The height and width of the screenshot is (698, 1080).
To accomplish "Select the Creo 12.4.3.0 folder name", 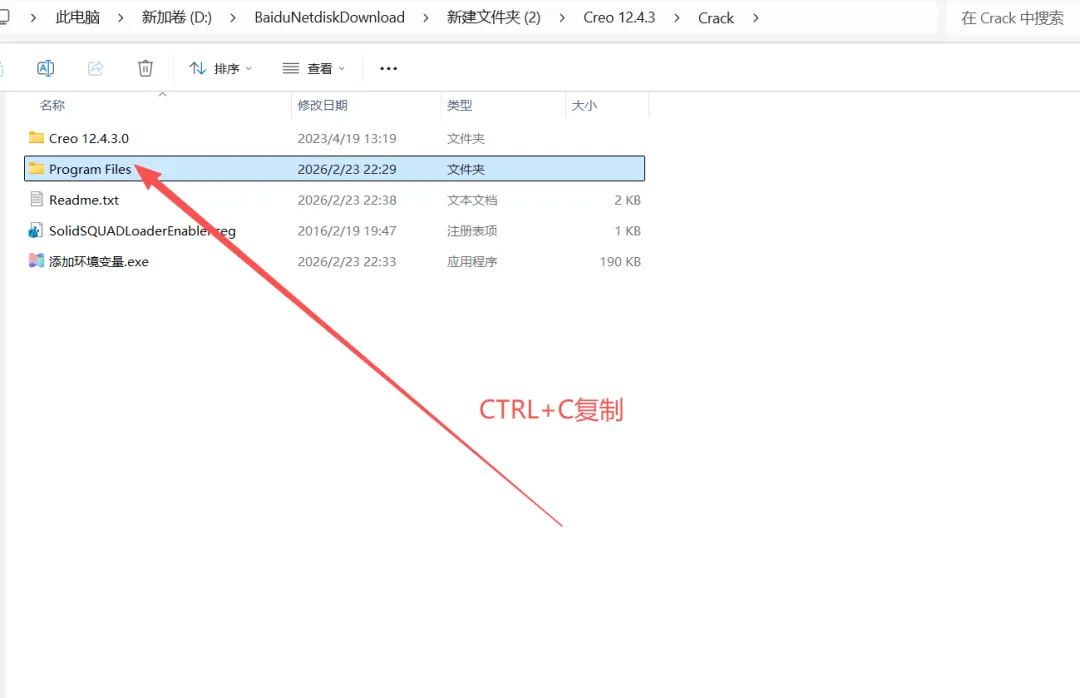I will tap(89, 138).
